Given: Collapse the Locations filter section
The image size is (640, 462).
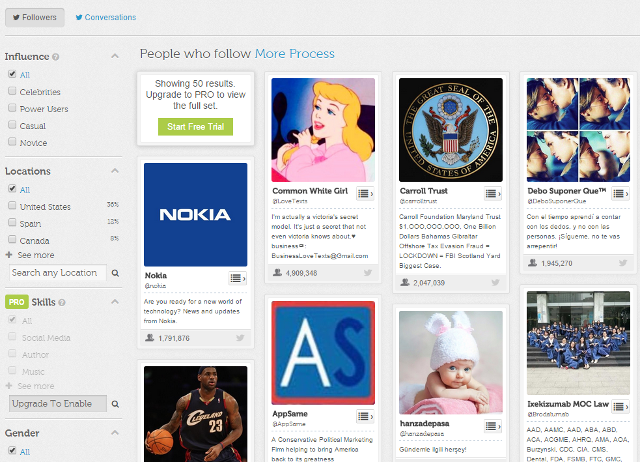Looking at the screenshot, I should point(115,172).
